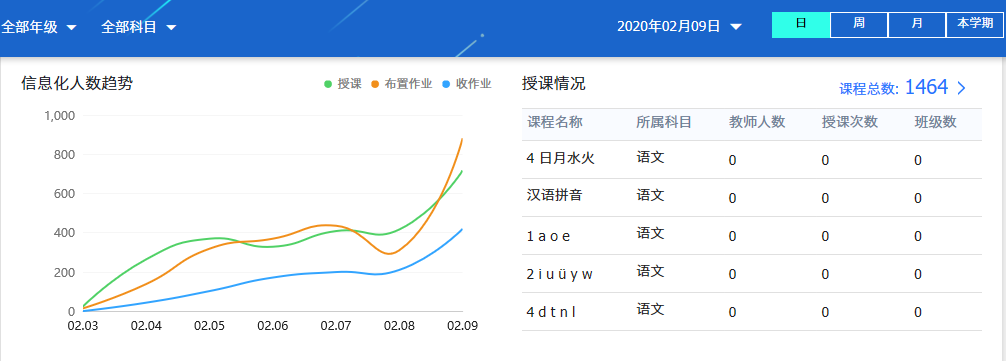Select the 日 tab
This screenshot has height=361, width=1006.
tap(801, 25)
